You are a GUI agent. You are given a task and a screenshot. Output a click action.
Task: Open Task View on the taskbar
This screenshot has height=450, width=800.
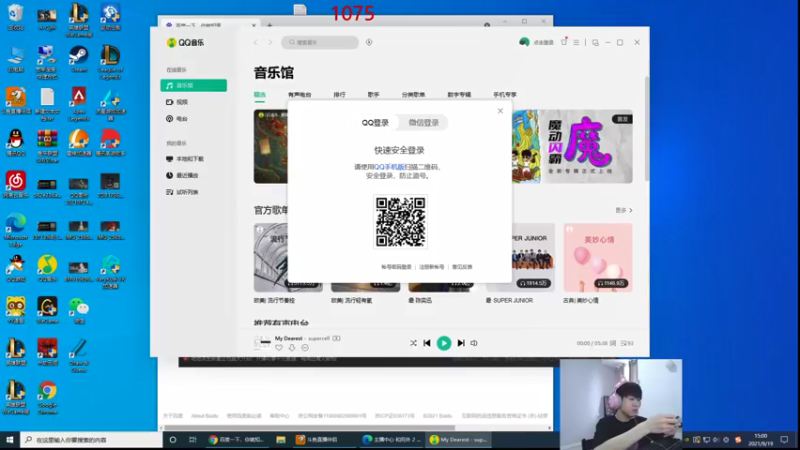point(192,439)
